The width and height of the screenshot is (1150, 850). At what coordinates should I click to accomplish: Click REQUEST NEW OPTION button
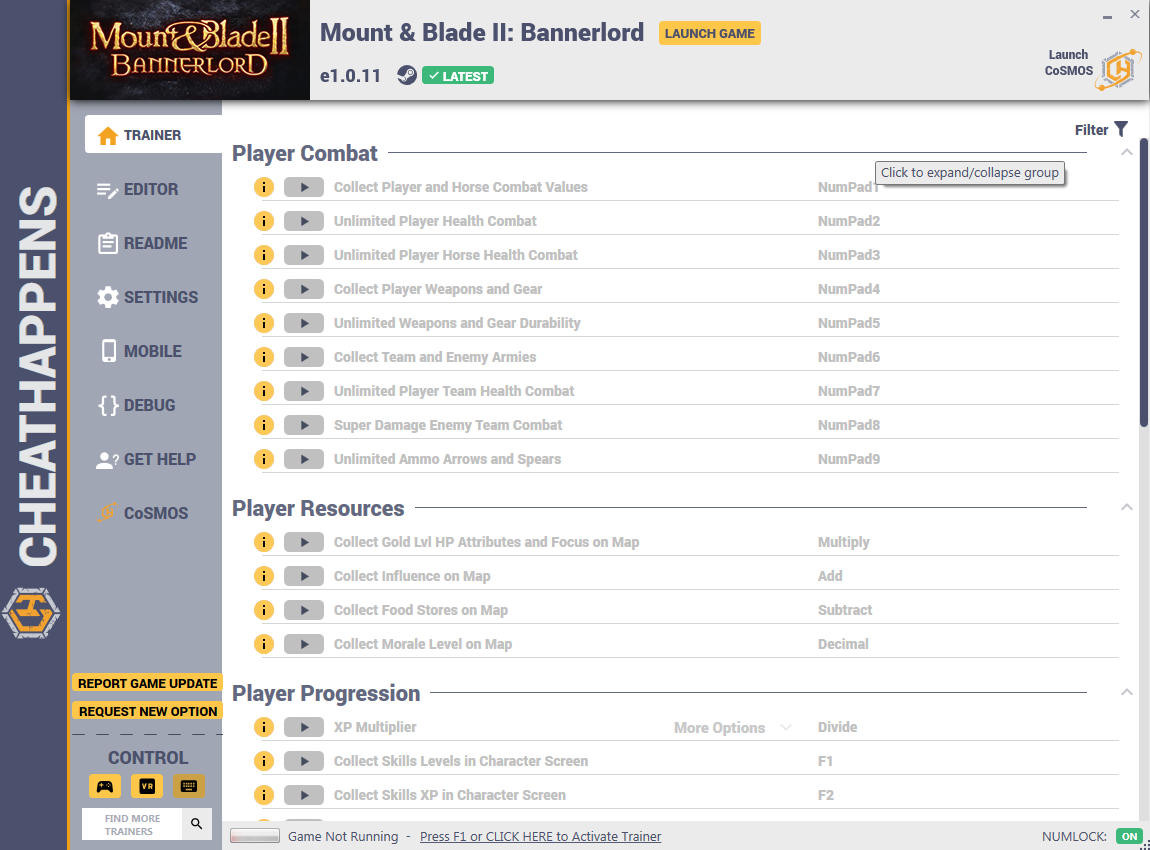[x=147, y=711]
